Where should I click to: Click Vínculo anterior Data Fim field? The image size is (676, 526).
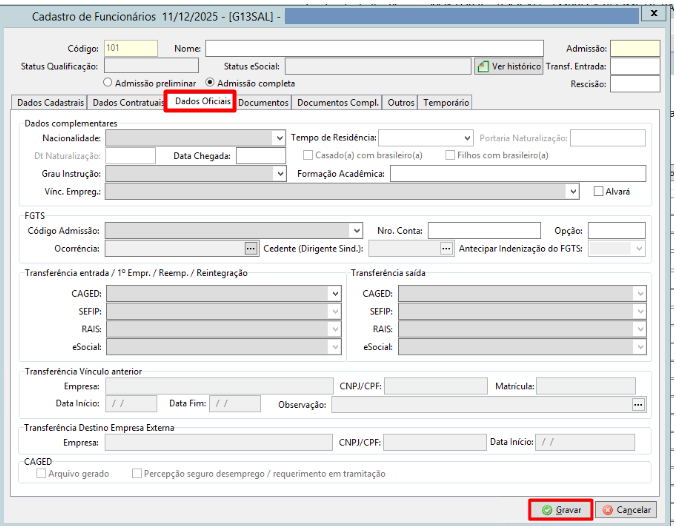pos(235,404)
